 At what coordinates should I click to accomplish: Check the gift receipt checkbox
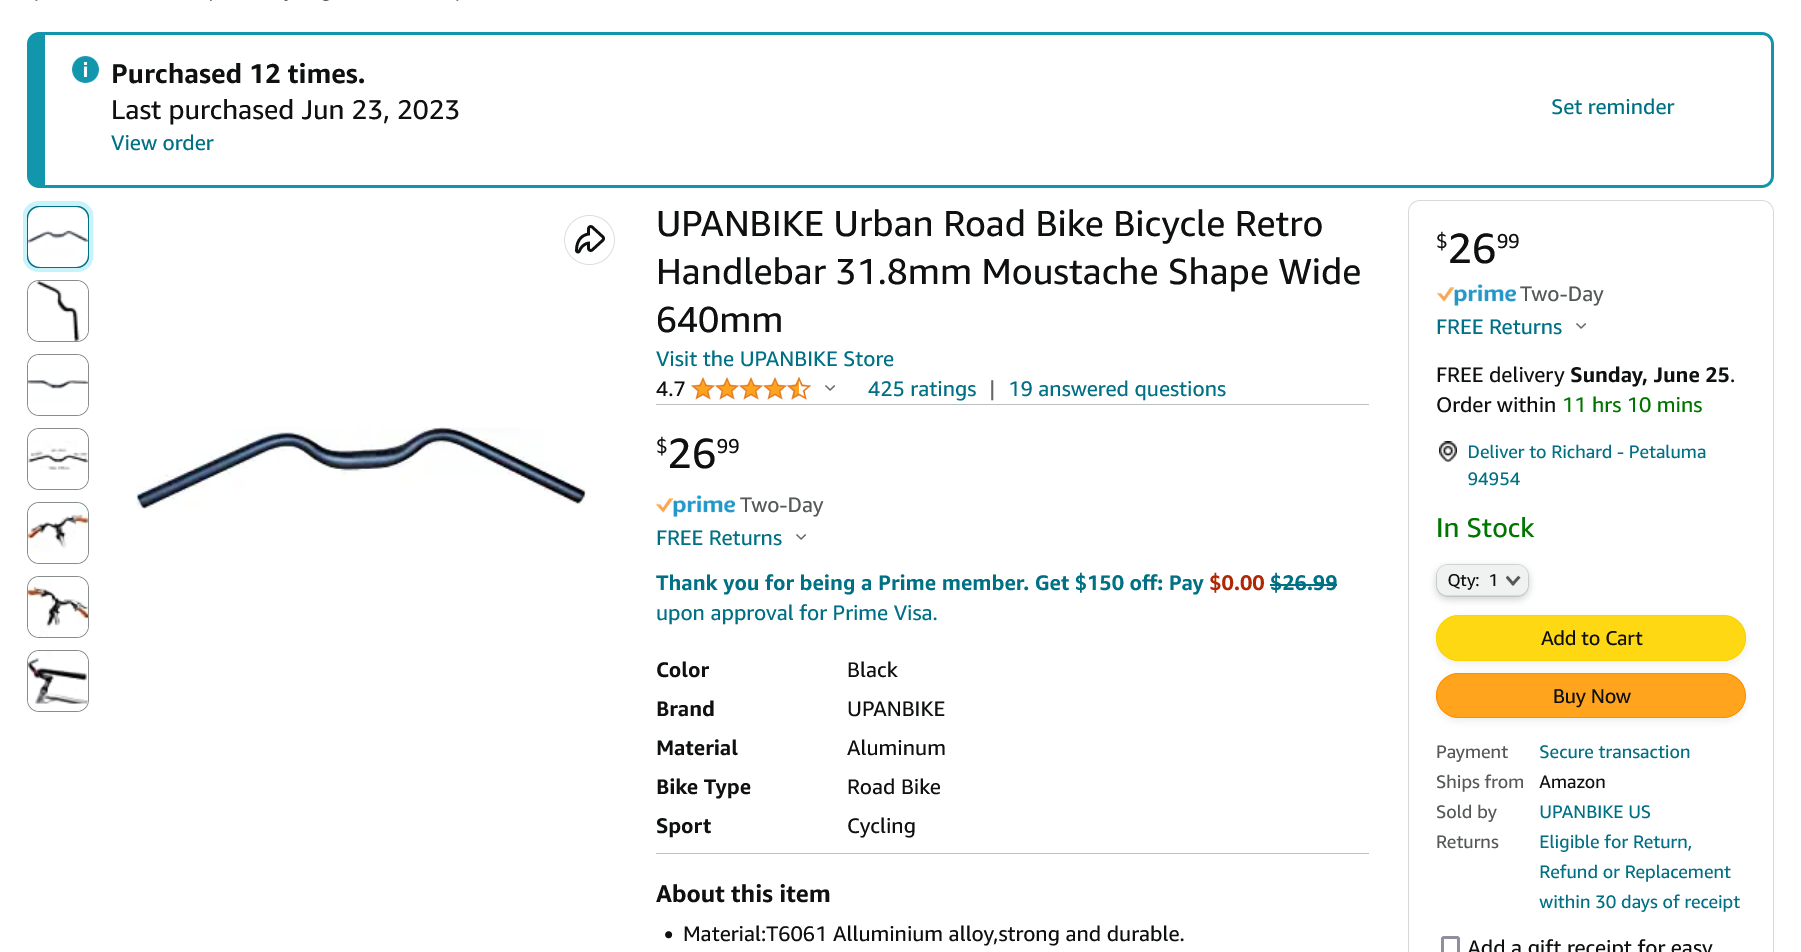1450,944
